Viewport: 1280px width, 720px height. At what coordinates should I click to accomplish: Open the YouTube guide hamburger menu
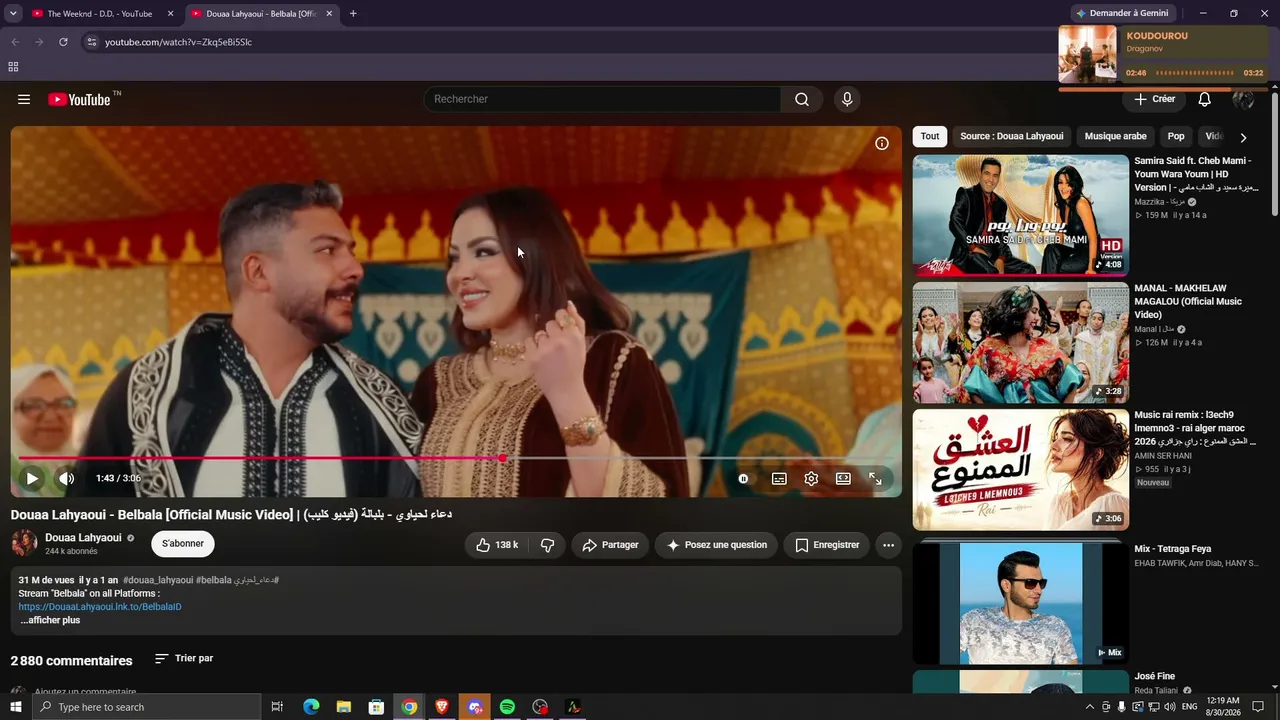coord(24,99)
